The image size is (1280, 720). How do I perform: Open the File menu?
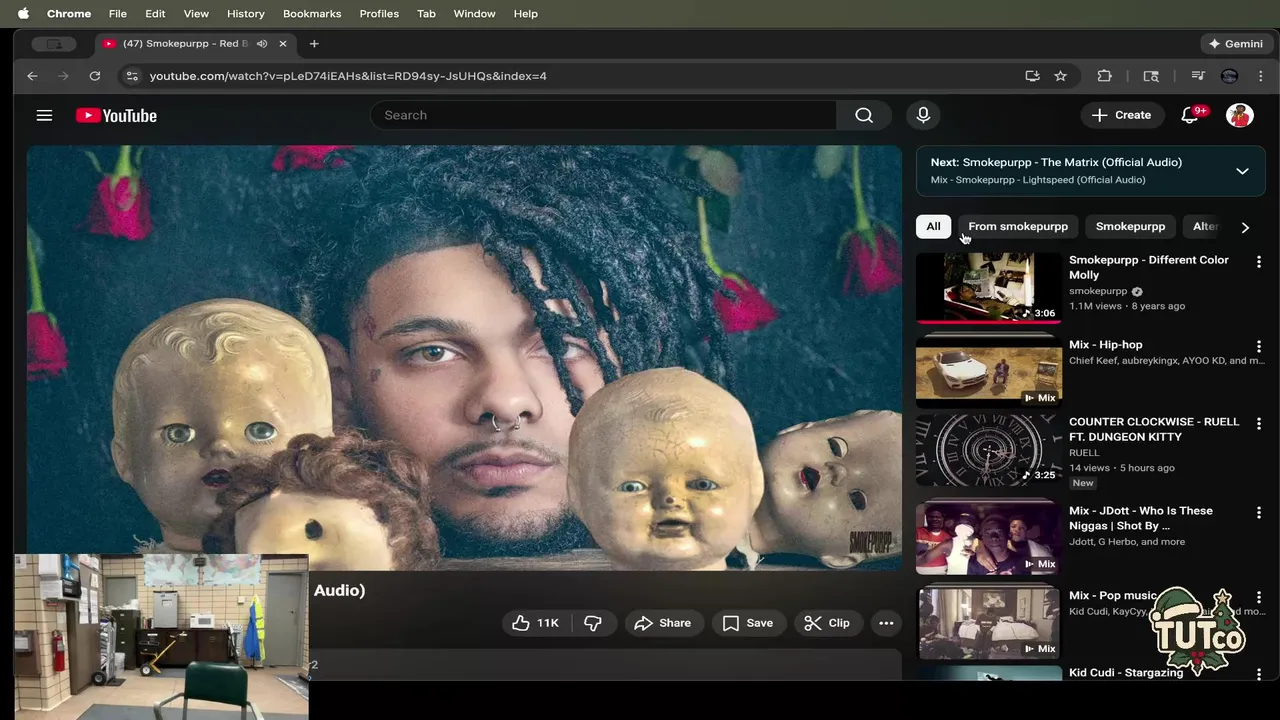117,13
